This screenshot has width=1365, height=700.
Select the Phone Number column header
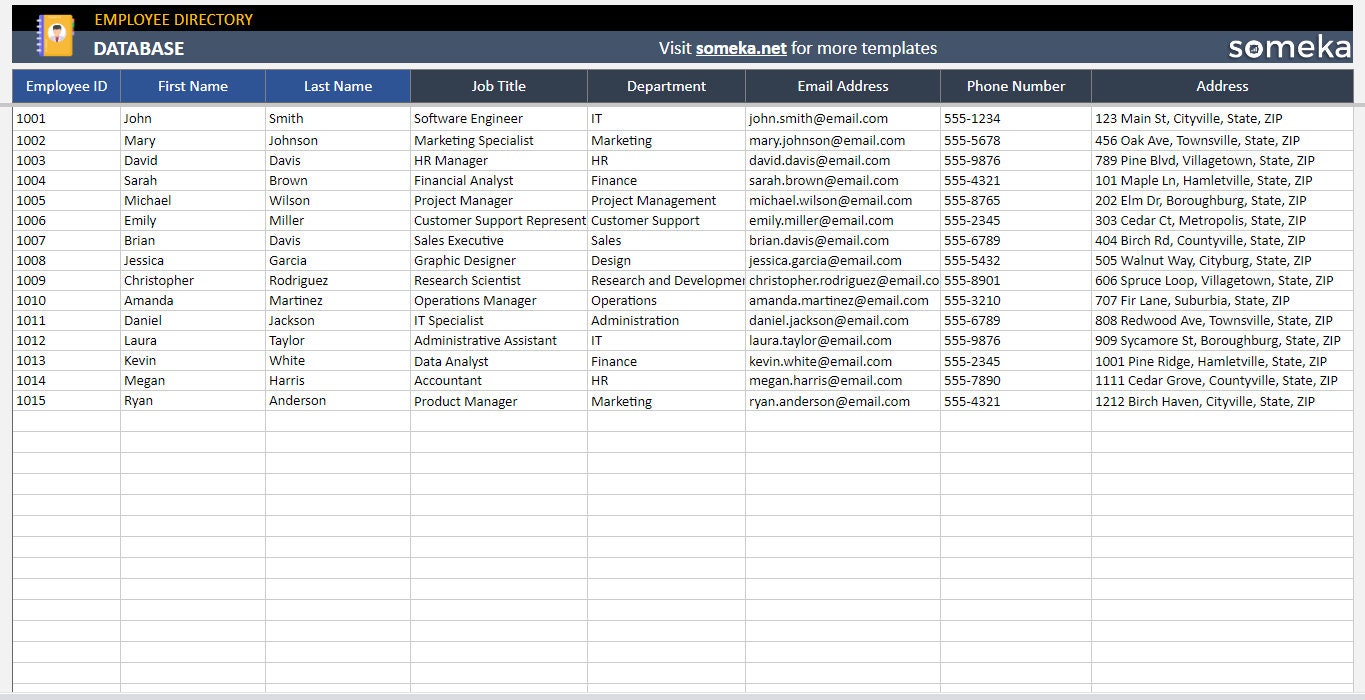pos(1015,86)
